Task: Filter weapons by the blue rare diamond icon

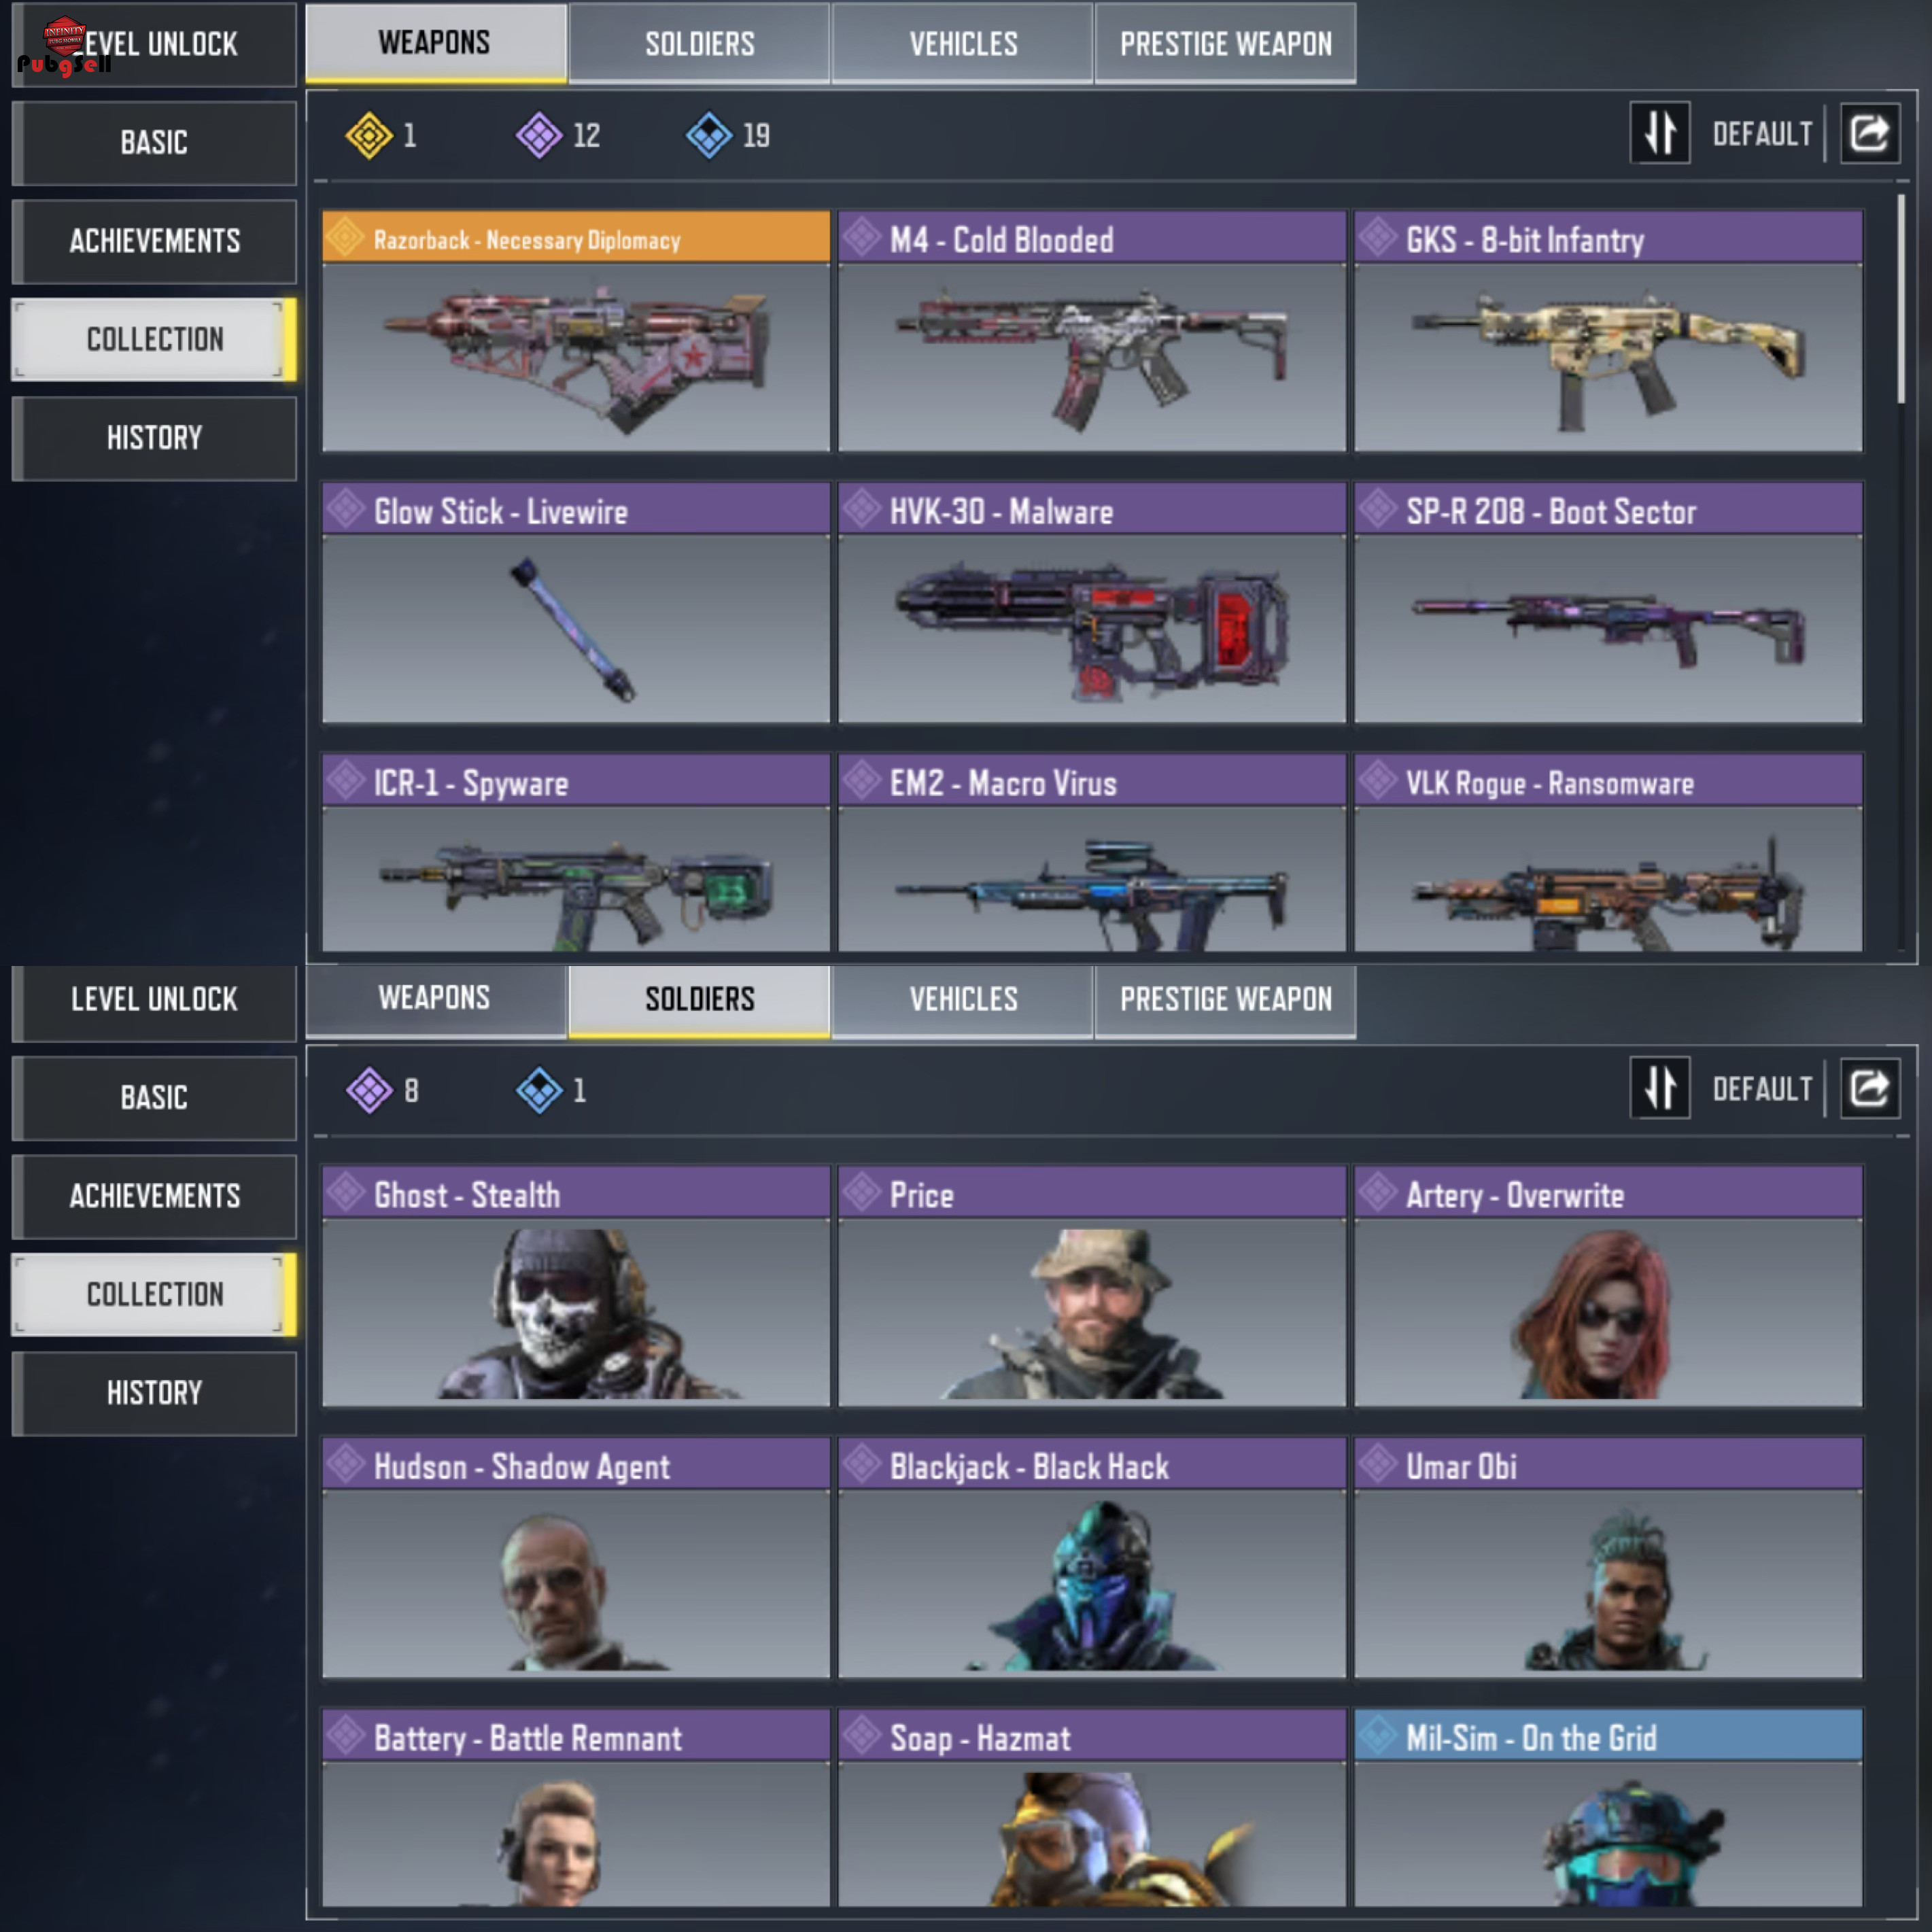Action: pyautogui.click(x=709, y=135)
